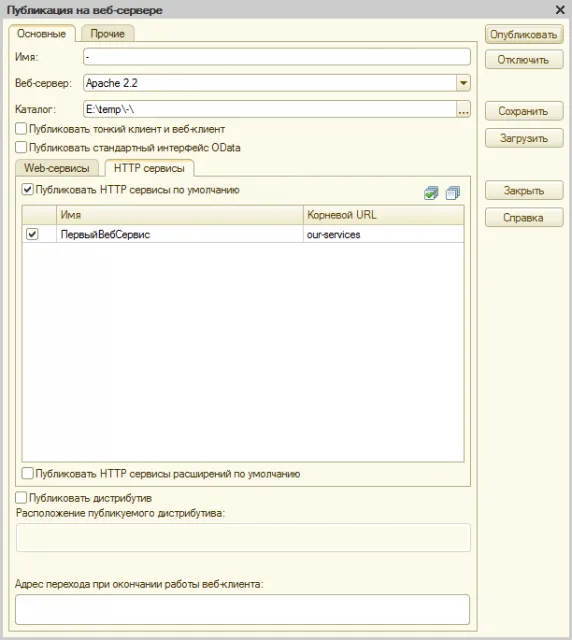Image resolution: width=572 pixels, height=640 pixels.
Task: Switch to the Основные tab
Action: (42, 33)
